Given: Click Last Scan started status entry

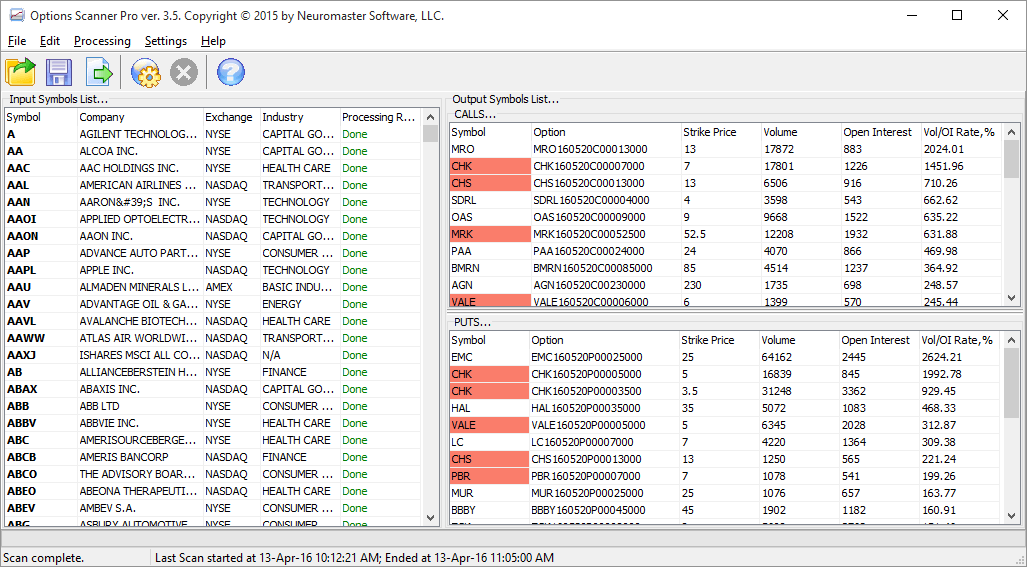Looking at the screenshot, I should coord(354,558).
